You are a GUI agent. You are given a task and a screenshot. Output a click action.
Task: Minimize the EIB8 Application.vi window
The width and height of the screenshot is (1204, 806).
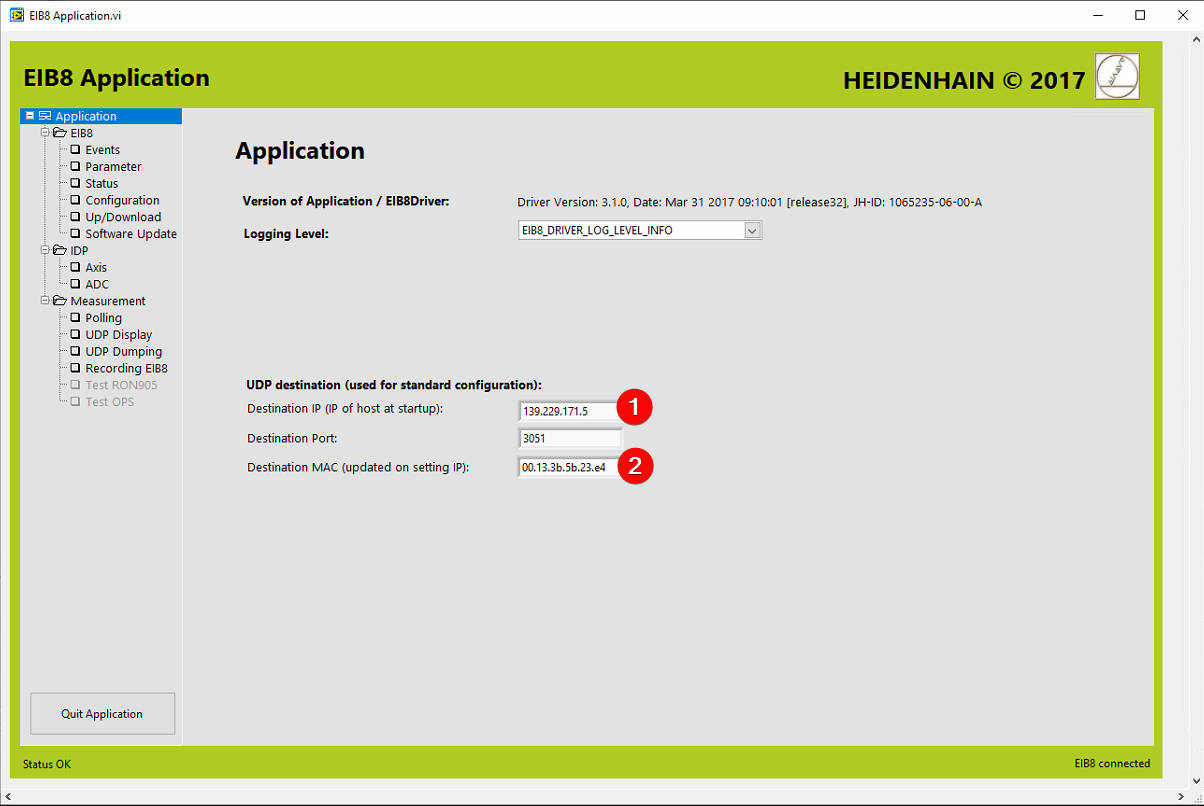pyautogui.click(x=1098, y=15)
